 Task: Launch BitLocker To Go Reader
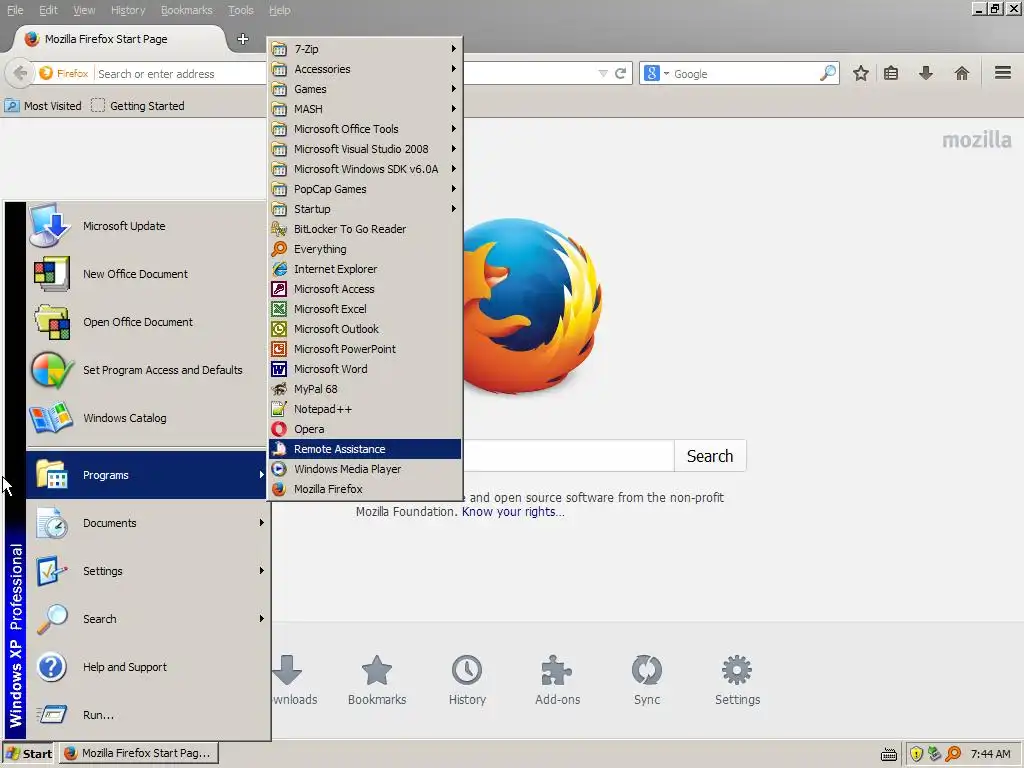click(364, 229)
